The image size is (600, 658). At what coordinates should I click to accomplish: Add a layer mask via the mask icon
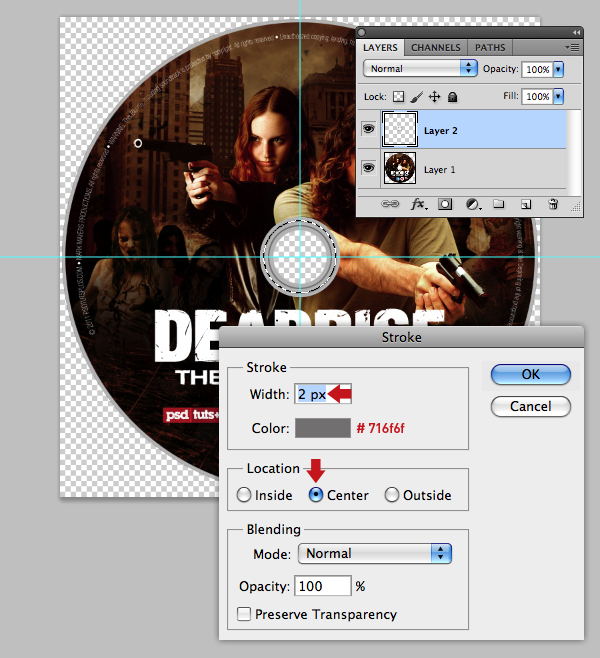[445, 204]
